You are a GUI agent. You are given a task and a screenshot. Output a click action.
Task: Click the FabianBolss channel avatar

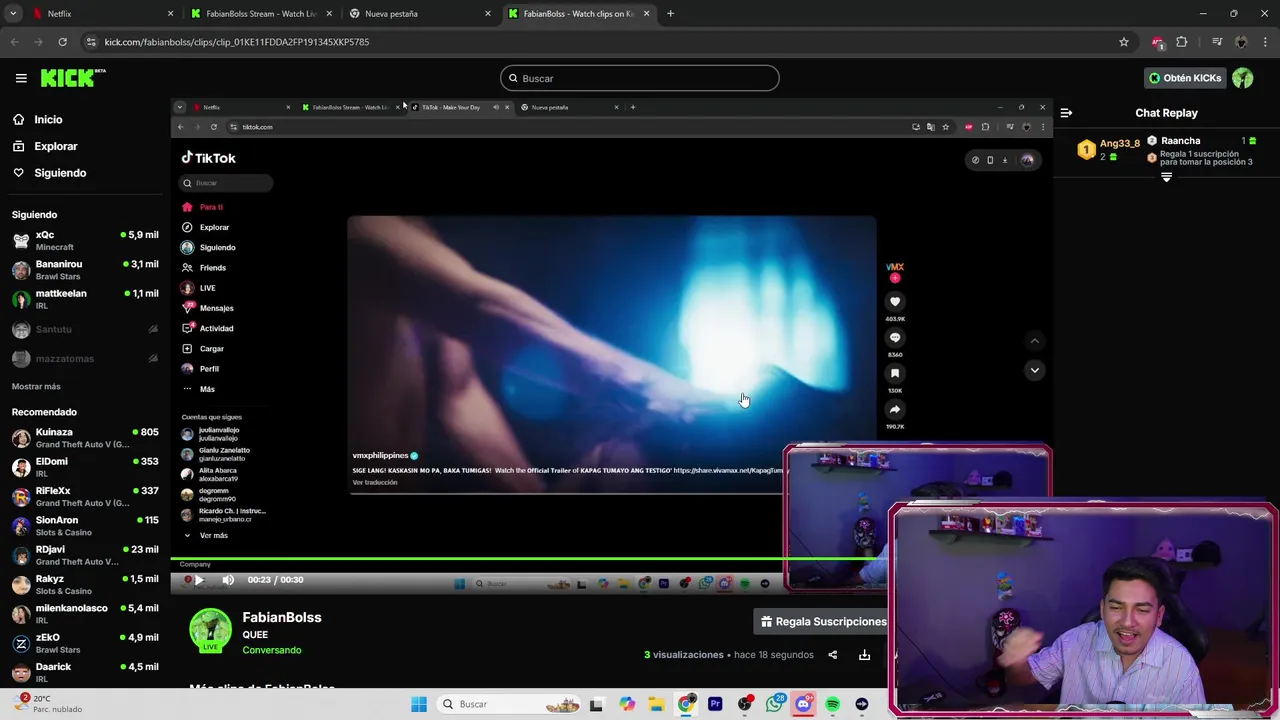(210, 630)
